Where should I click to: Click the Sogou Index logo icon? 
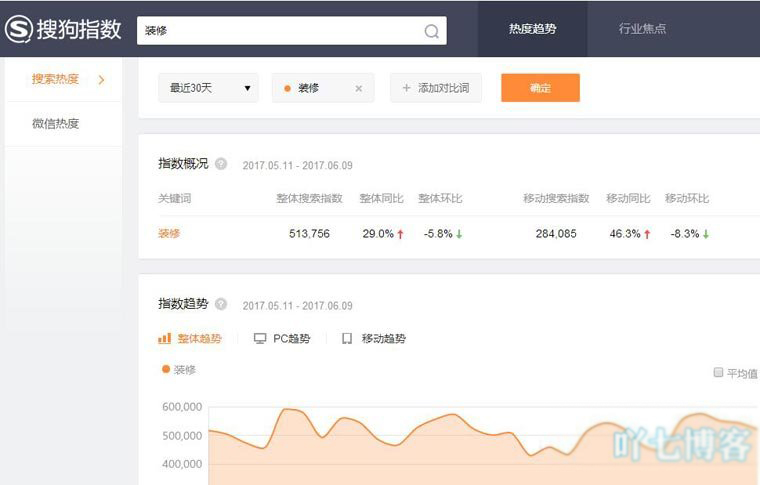18,29
